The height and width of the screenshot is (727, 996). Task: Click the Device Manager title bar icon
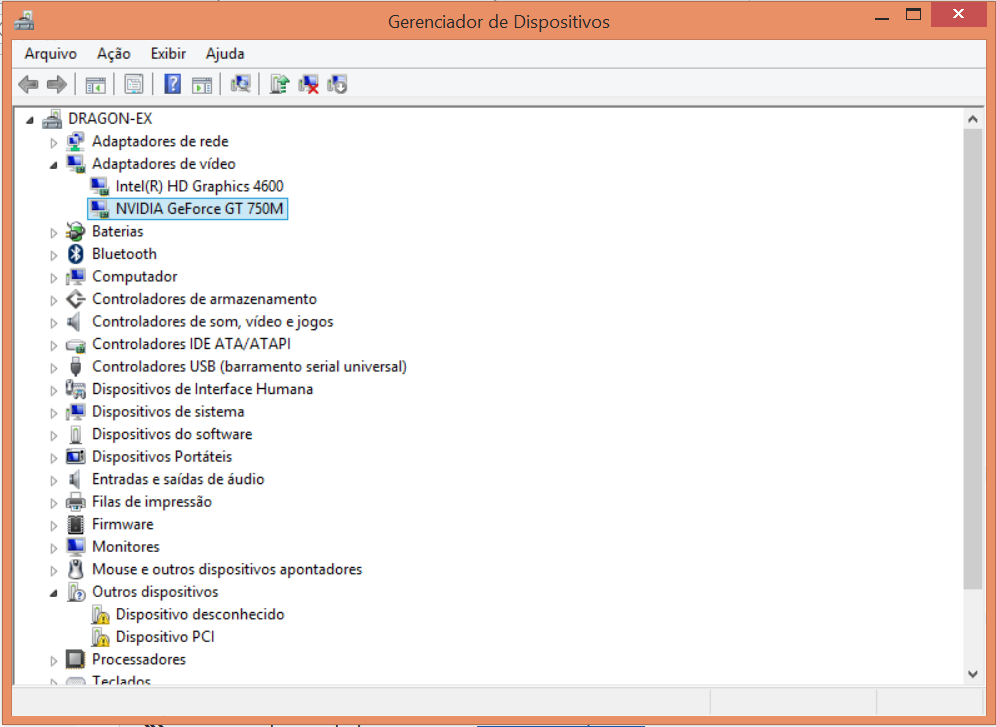click(24, 21)
